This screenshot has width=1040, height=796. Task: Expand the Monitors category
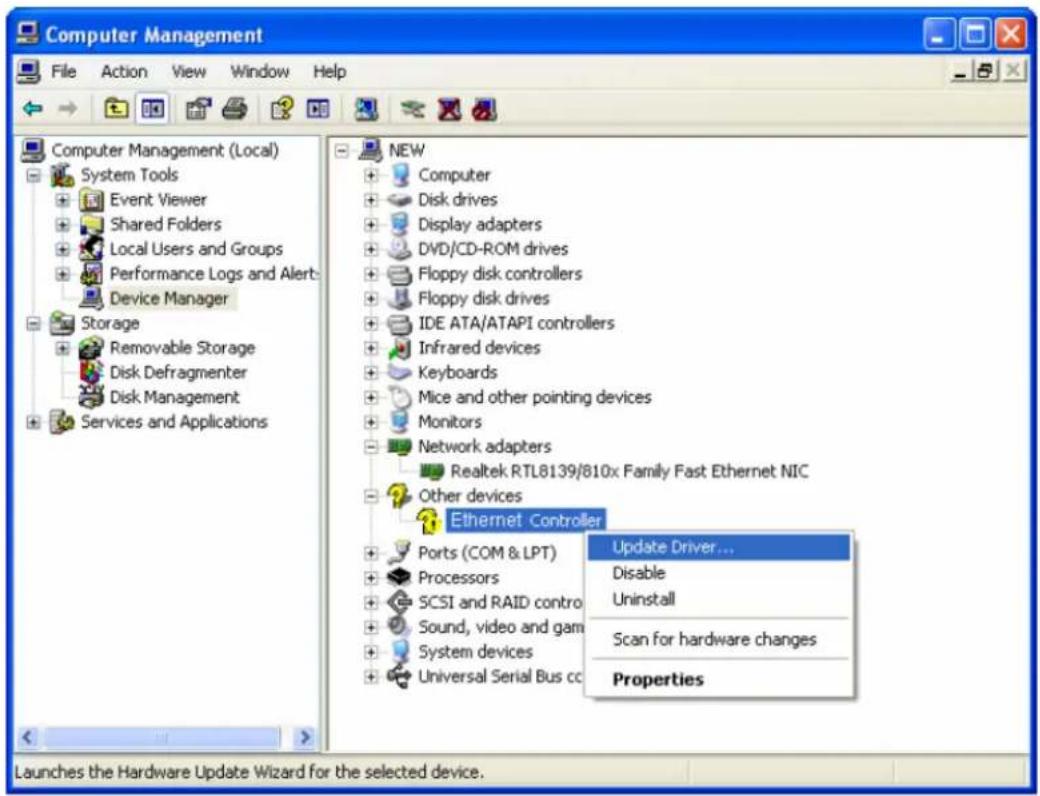coord(371,422)
